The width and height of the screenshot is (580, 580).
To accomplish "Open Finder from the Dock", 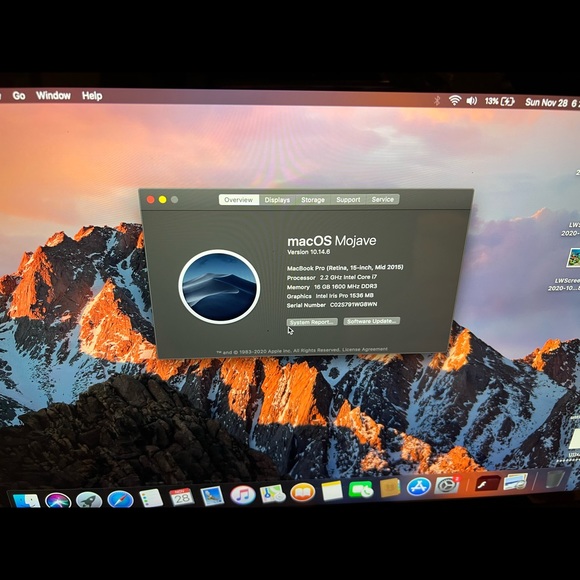I will tap(26, 500).
